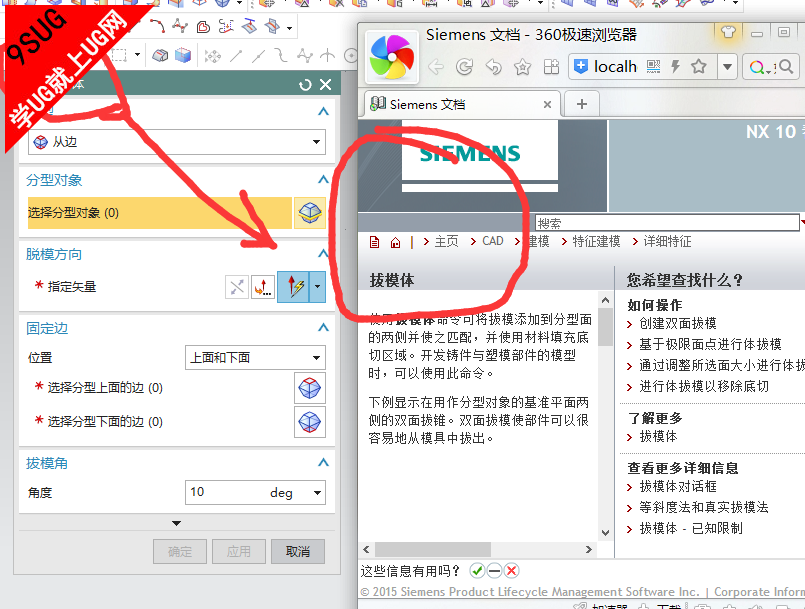Open the 等斜度法和真实拔模法 link
Image resolution: width=805 pixels, height=609 pixels.
704,507
